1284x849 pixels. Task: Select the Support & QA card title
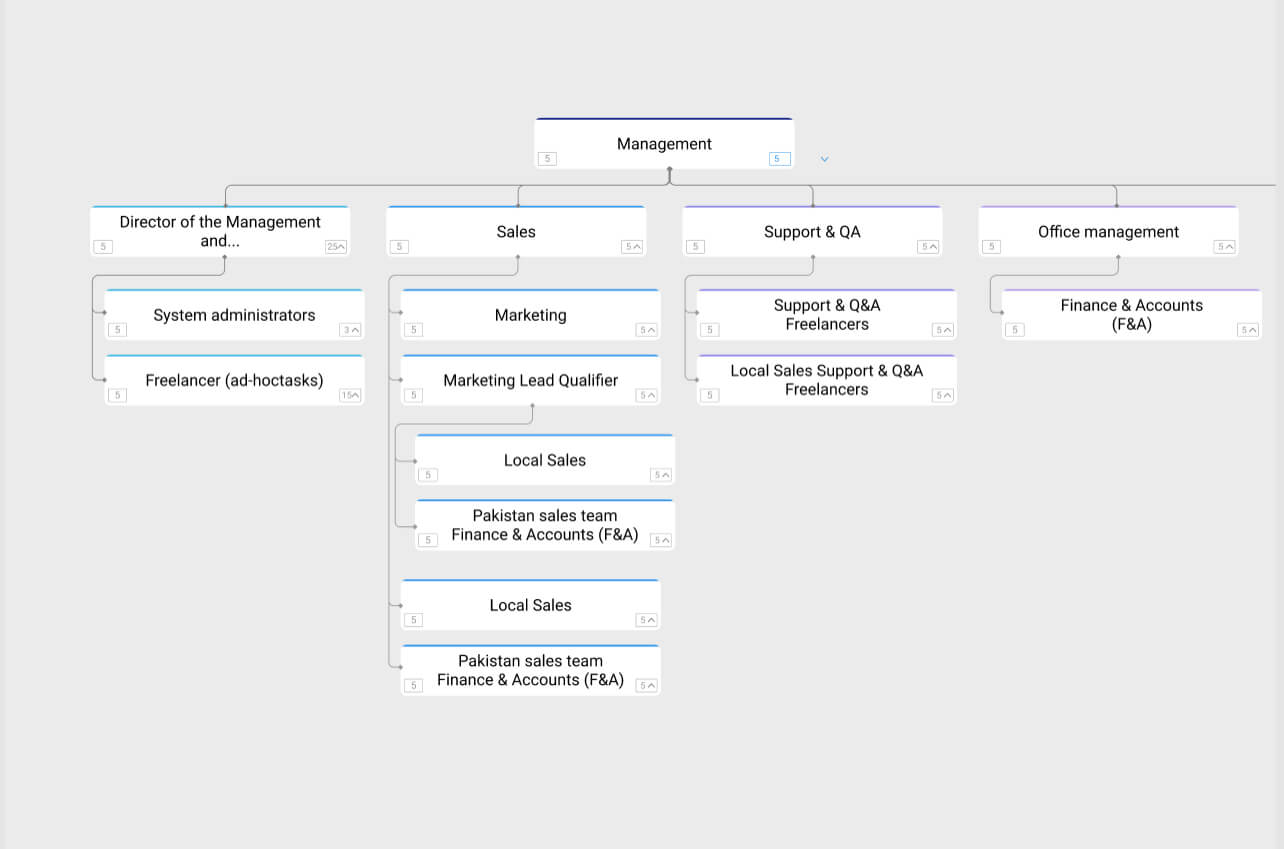click(812, 232)
